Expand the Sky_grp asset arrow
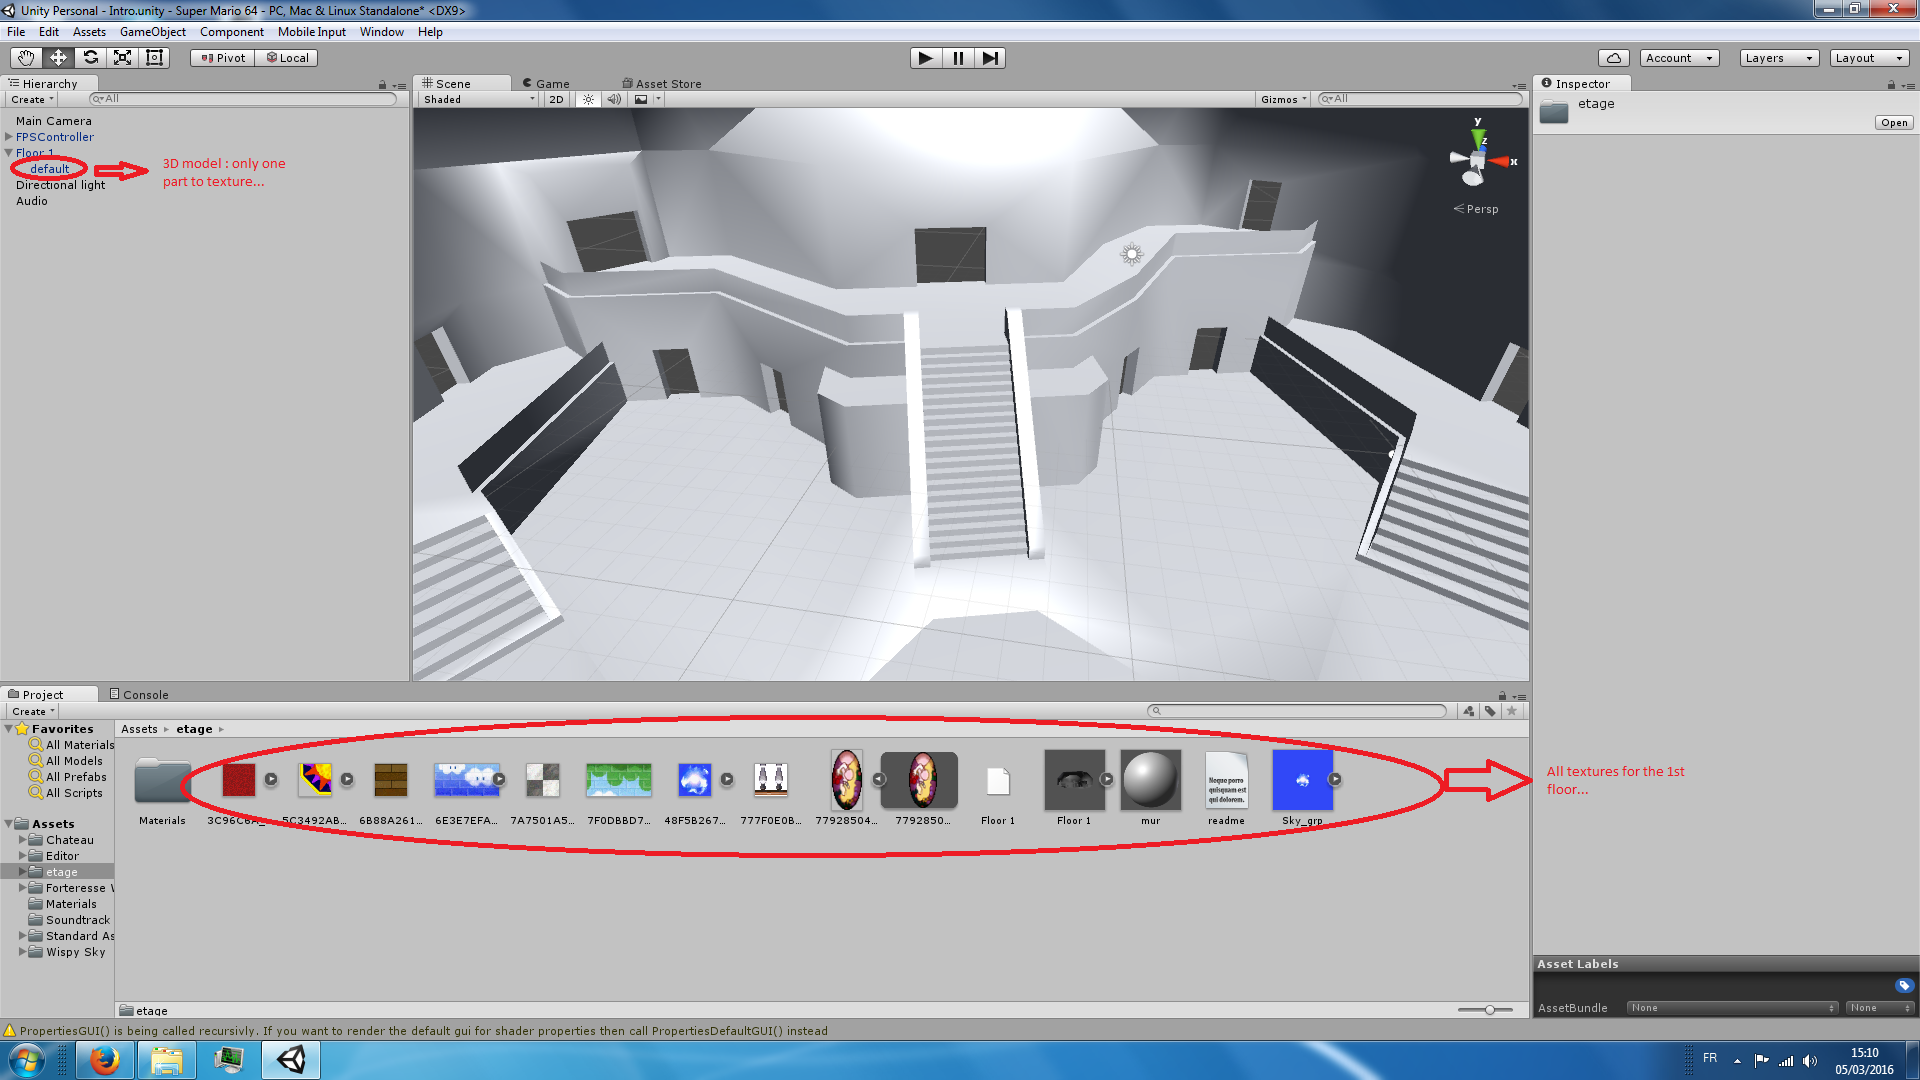Viewport: 1920px width, 1080px height. (x=1334, y=779)
